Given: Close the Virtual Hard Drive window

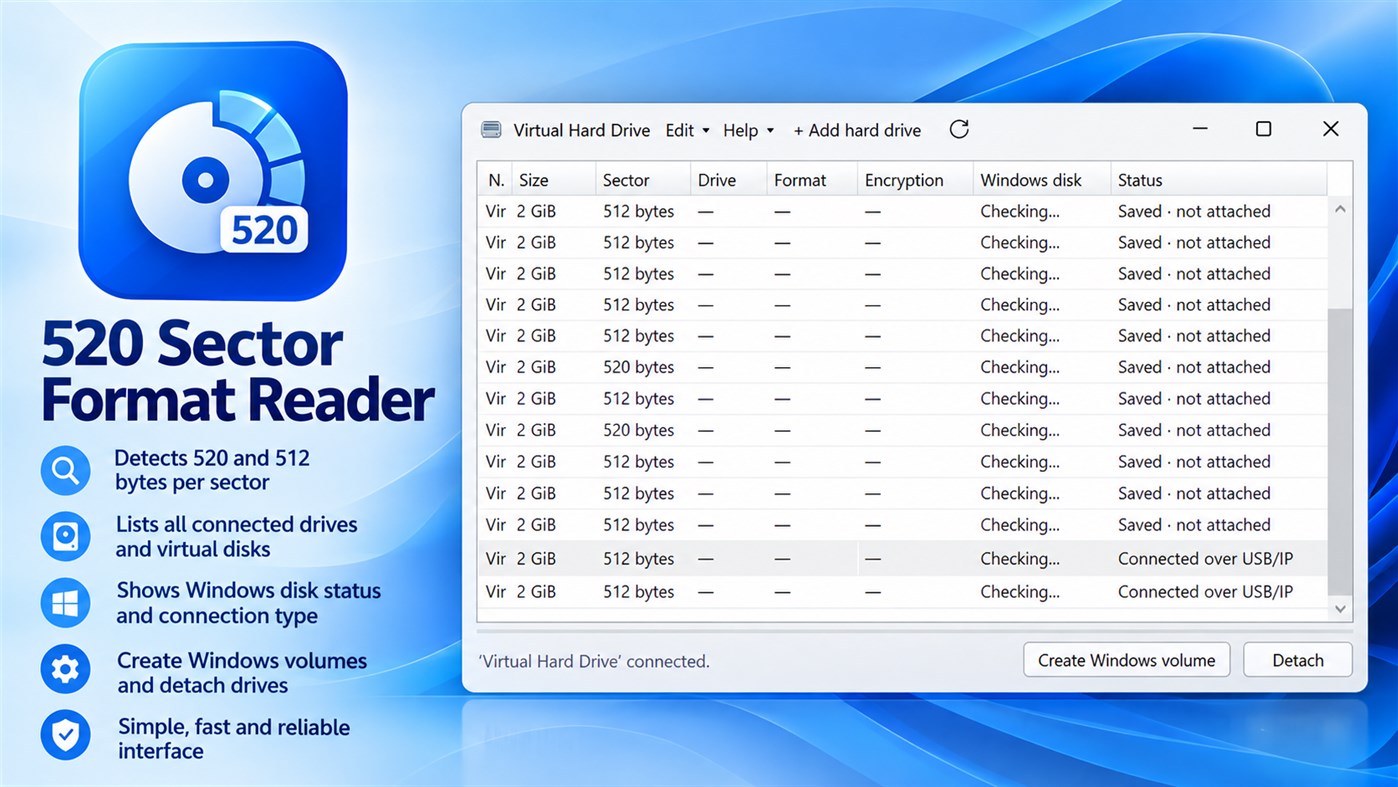Looking at the screenshot, I should pyautogui.click(x=1331, y=129).
